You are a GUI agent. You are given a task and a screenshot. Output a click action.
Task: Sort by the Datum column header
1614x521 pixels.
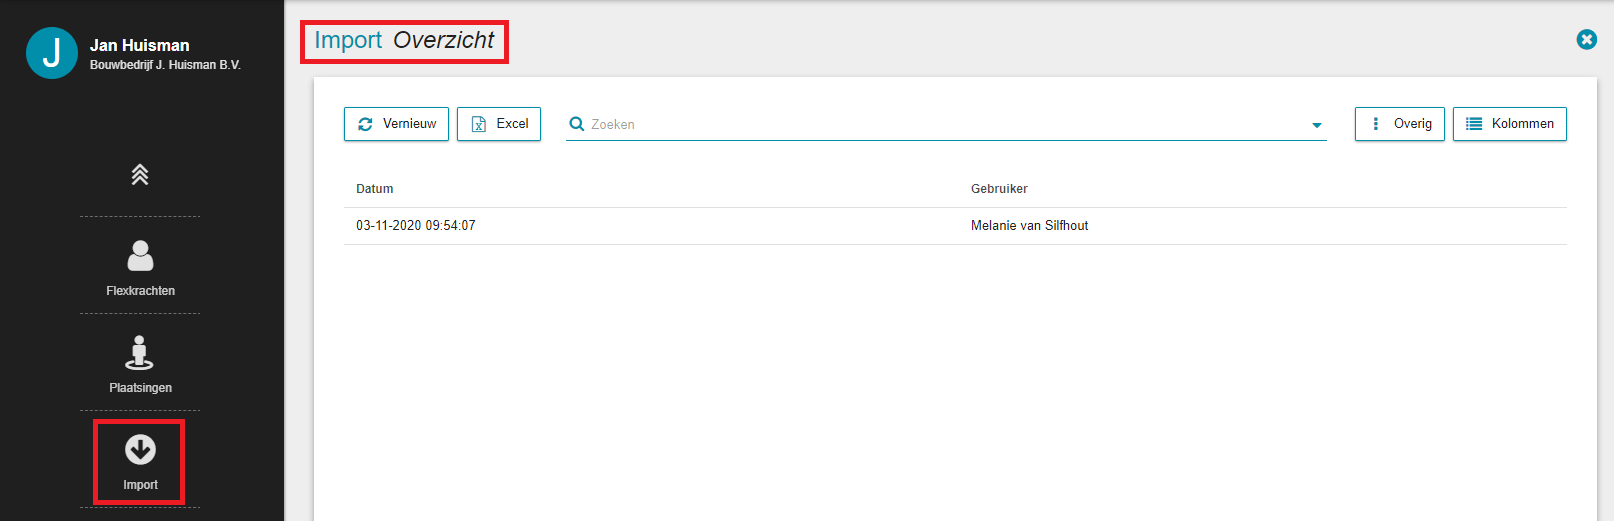click(x=375, y=189)
